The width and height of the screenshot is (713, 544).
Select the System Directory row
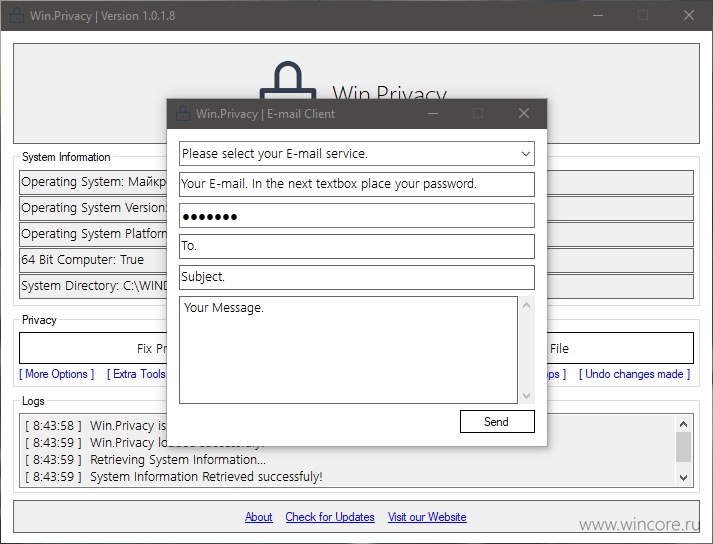point(93,286)
